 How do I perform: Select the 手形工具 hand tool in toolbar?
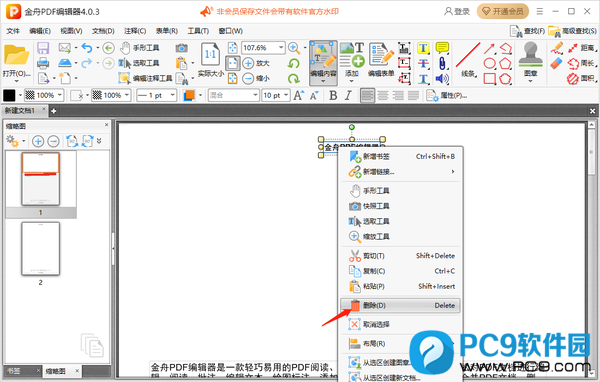coord(139,48)
